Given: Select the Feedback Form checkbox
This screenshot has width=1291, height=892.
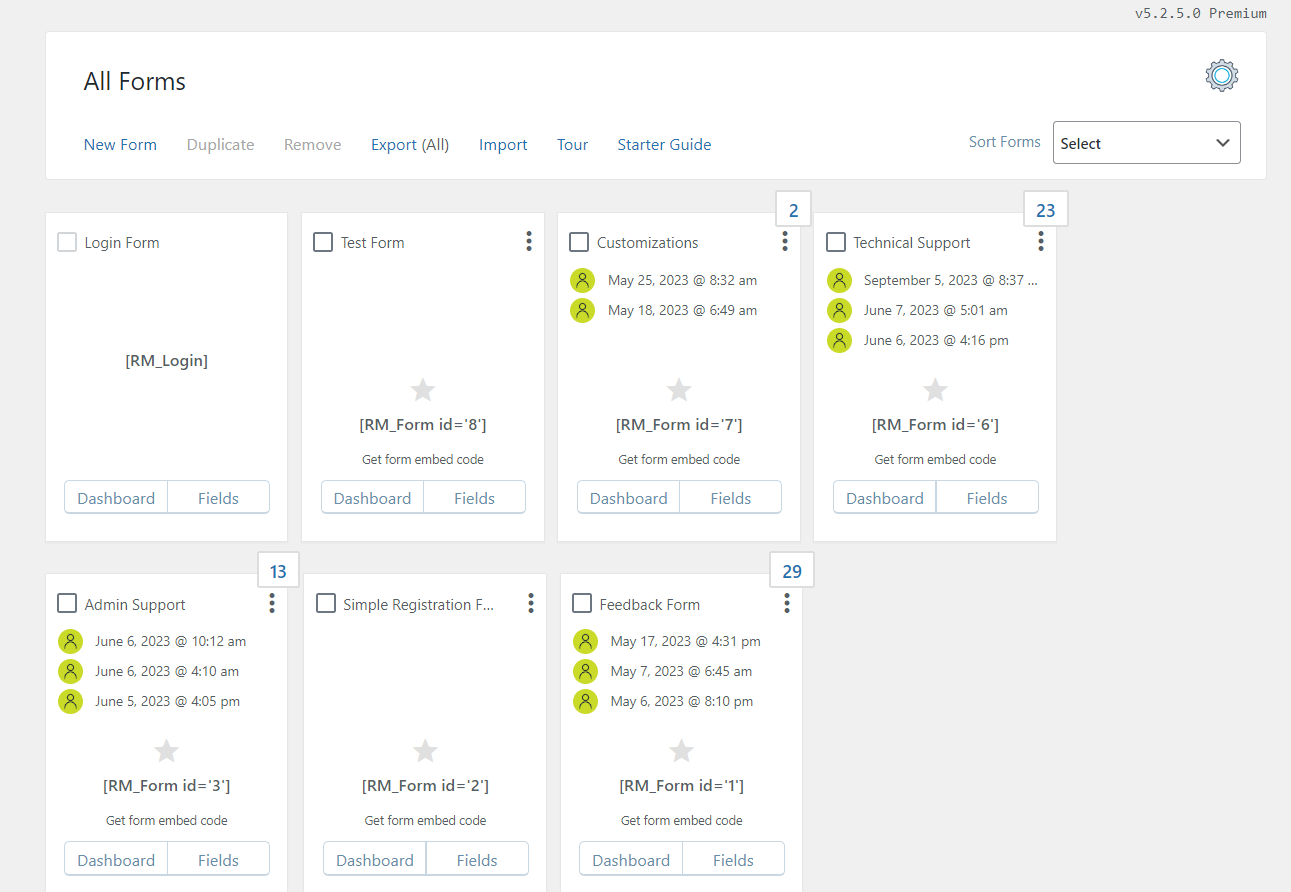Looking at the screenshot, I should tap(580, 603).
